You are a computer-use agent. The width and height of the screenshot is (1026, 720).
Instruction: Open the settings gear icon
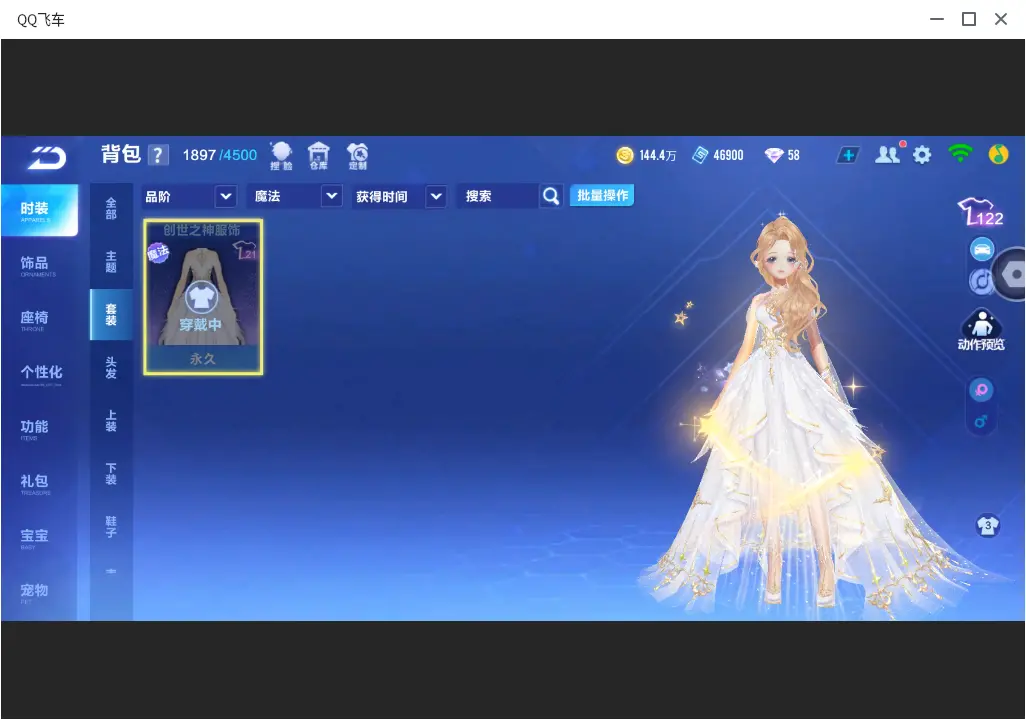click(x=922, y=155)
